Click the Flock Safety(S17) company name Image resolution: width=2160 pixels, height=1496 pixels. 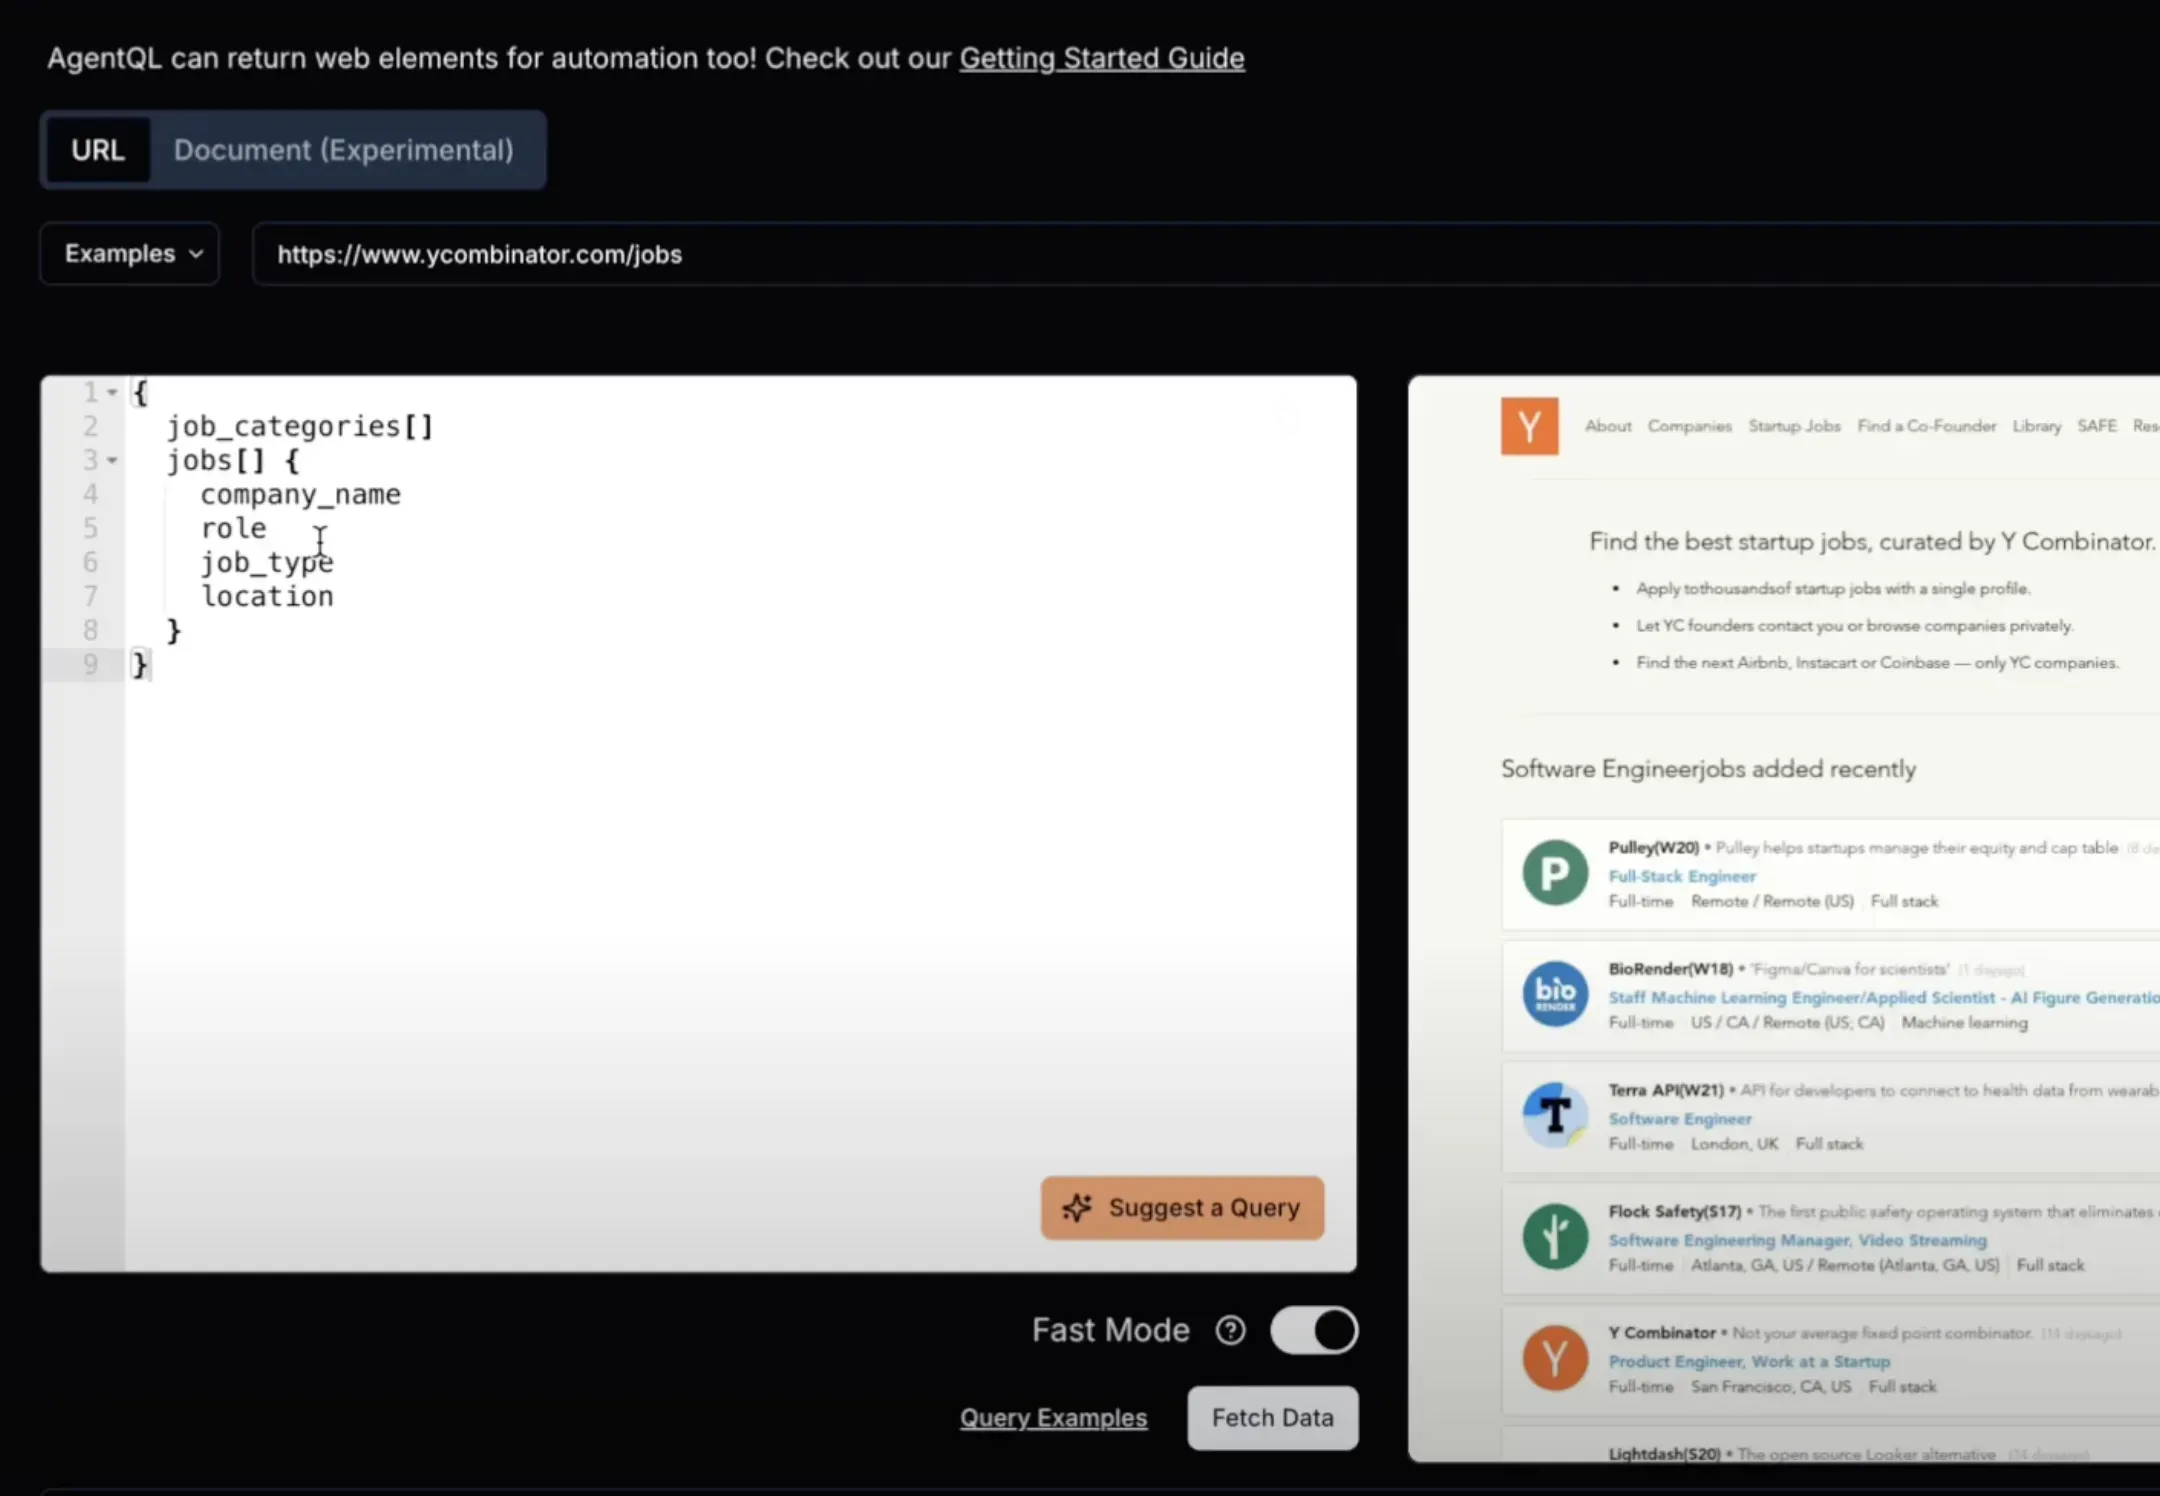(1675, 1212)
